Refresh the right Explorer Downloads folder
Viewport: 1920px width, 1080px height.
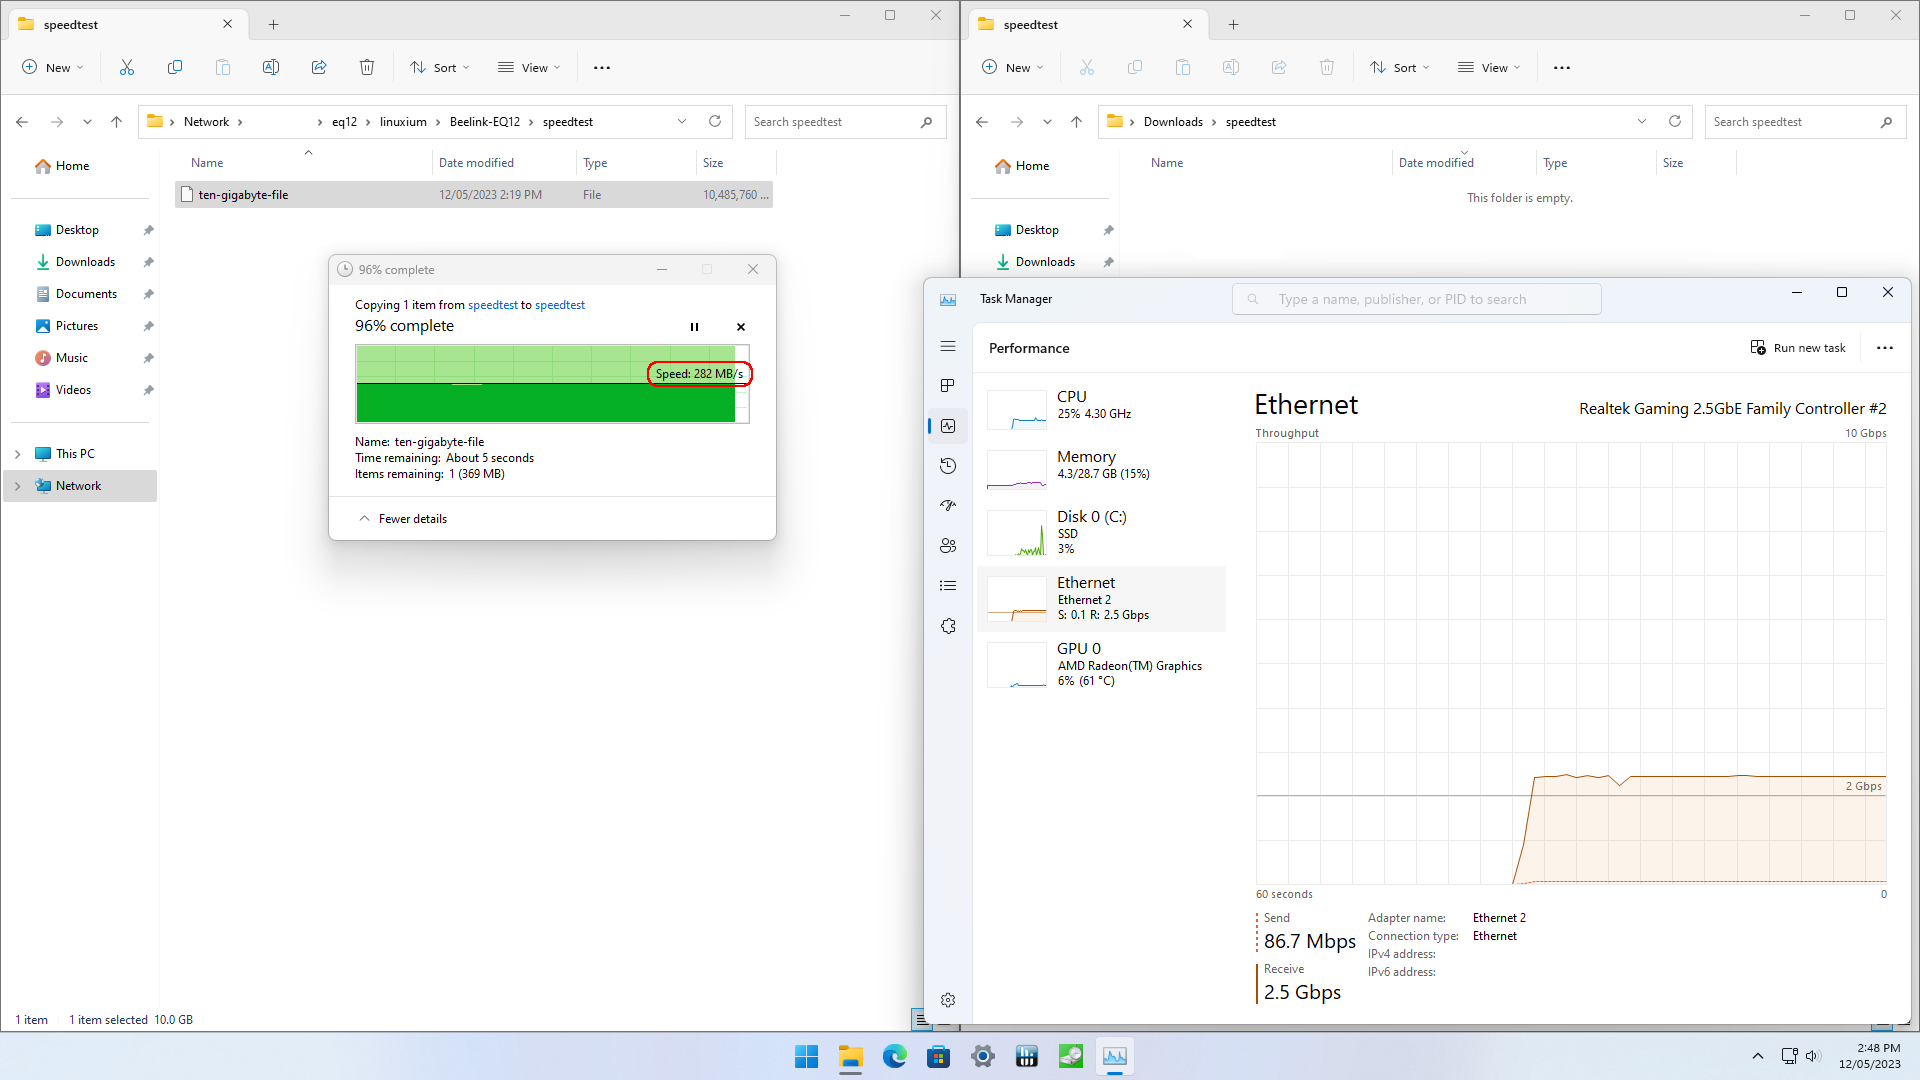coord(1675,122)
